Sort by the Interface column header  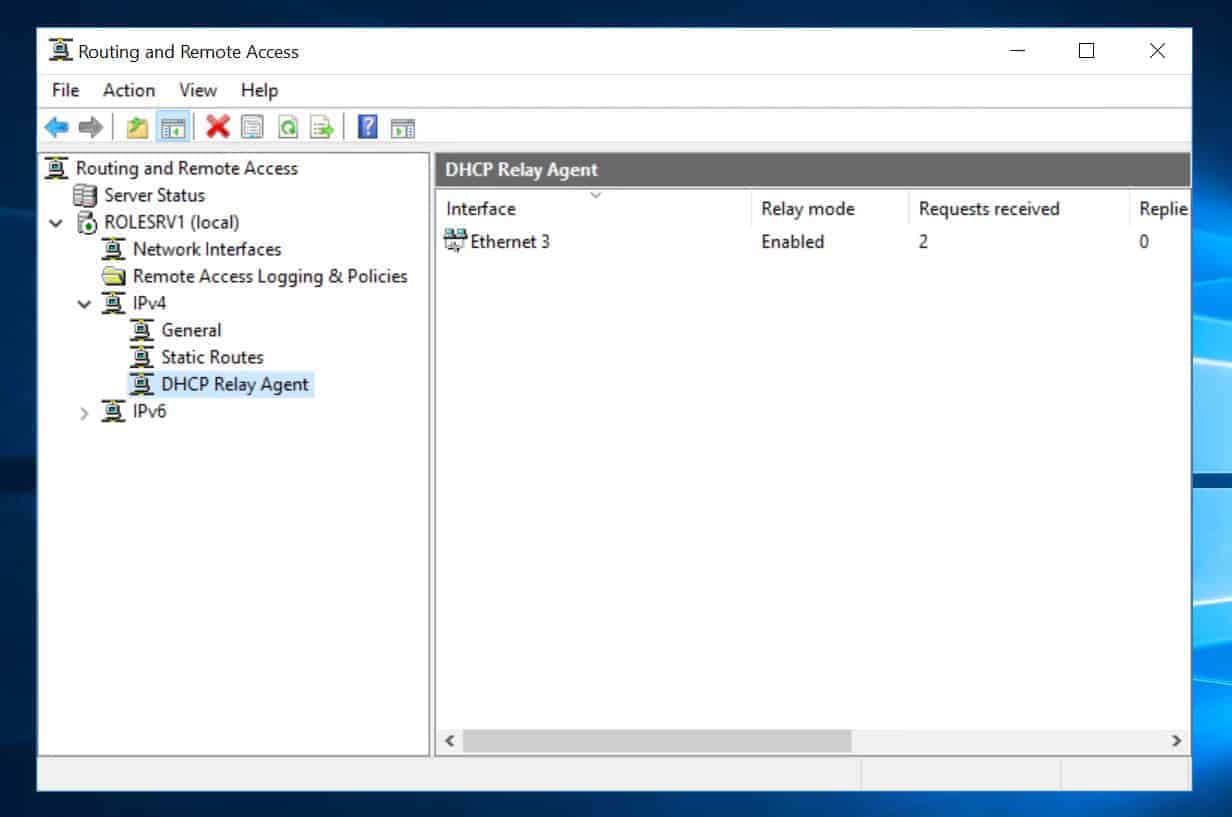tap(594, 208)
